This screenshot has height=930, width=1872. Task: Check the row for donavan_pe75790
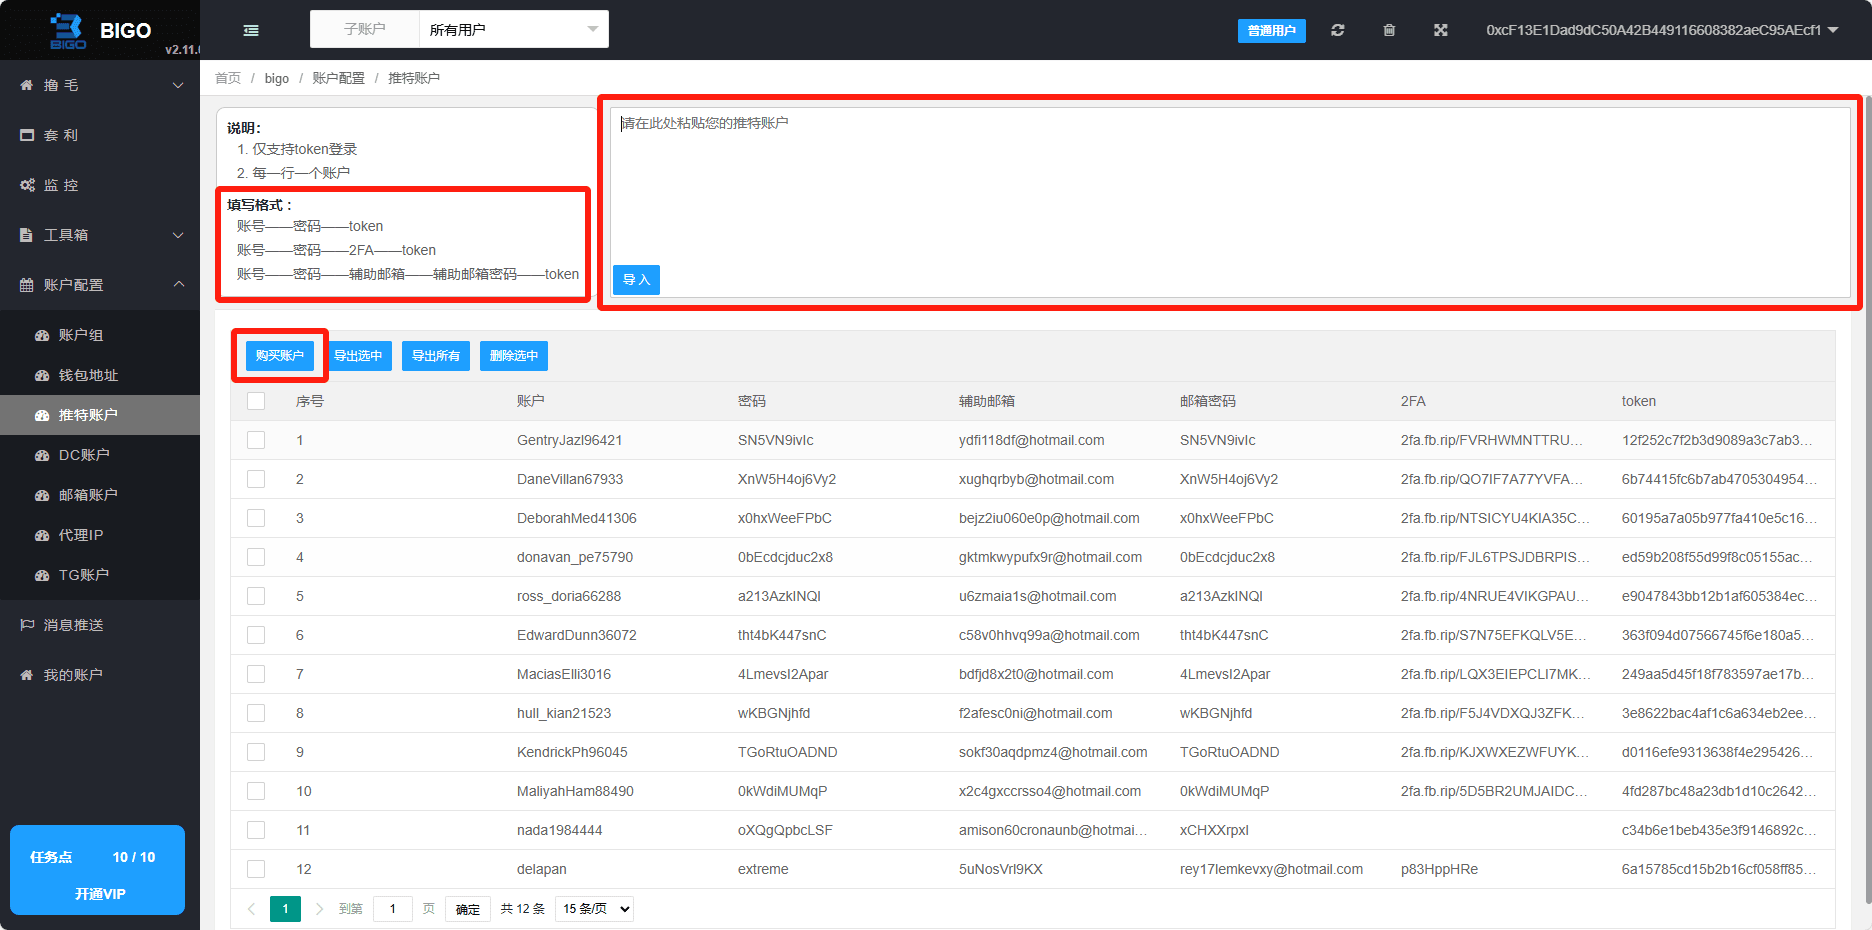256,557
